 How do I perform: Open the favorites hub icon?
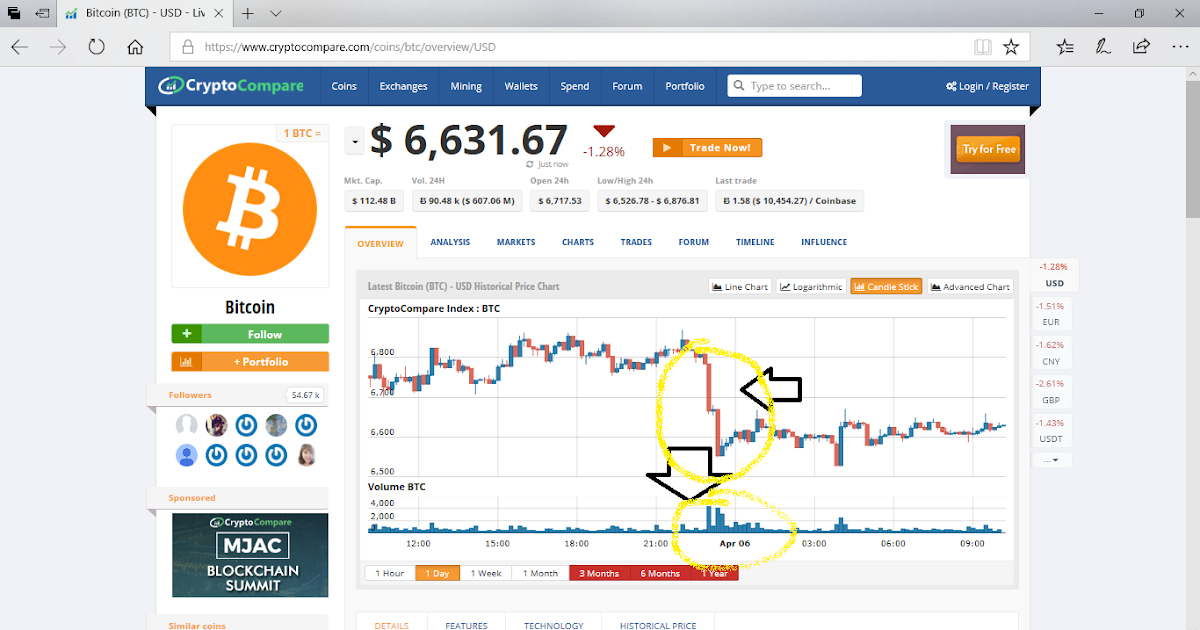(x=1065, y=47)
